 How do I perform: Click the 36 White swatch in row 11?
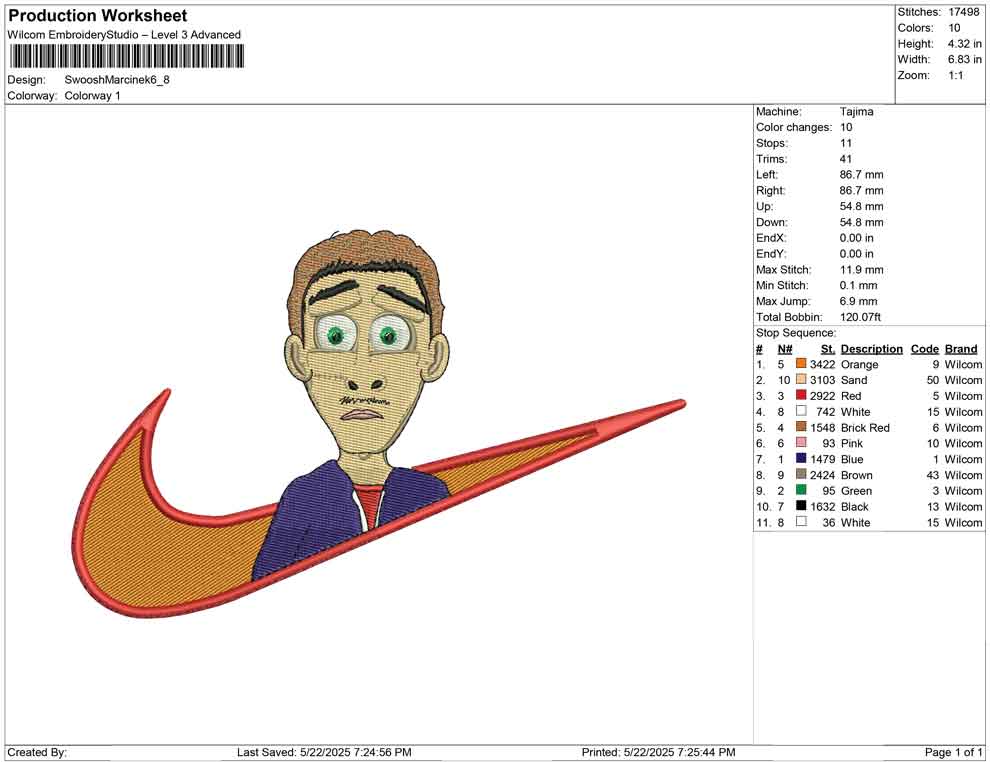(801, 521)
